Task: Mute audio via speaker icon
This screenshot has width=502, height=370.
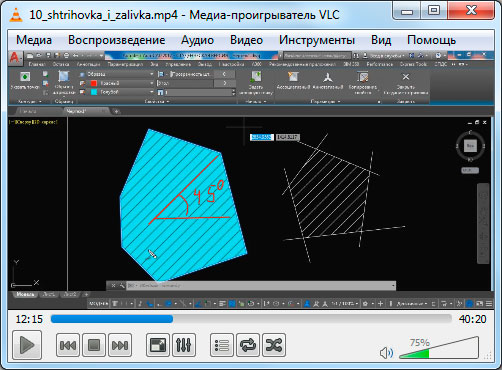Action: [386, 353]
